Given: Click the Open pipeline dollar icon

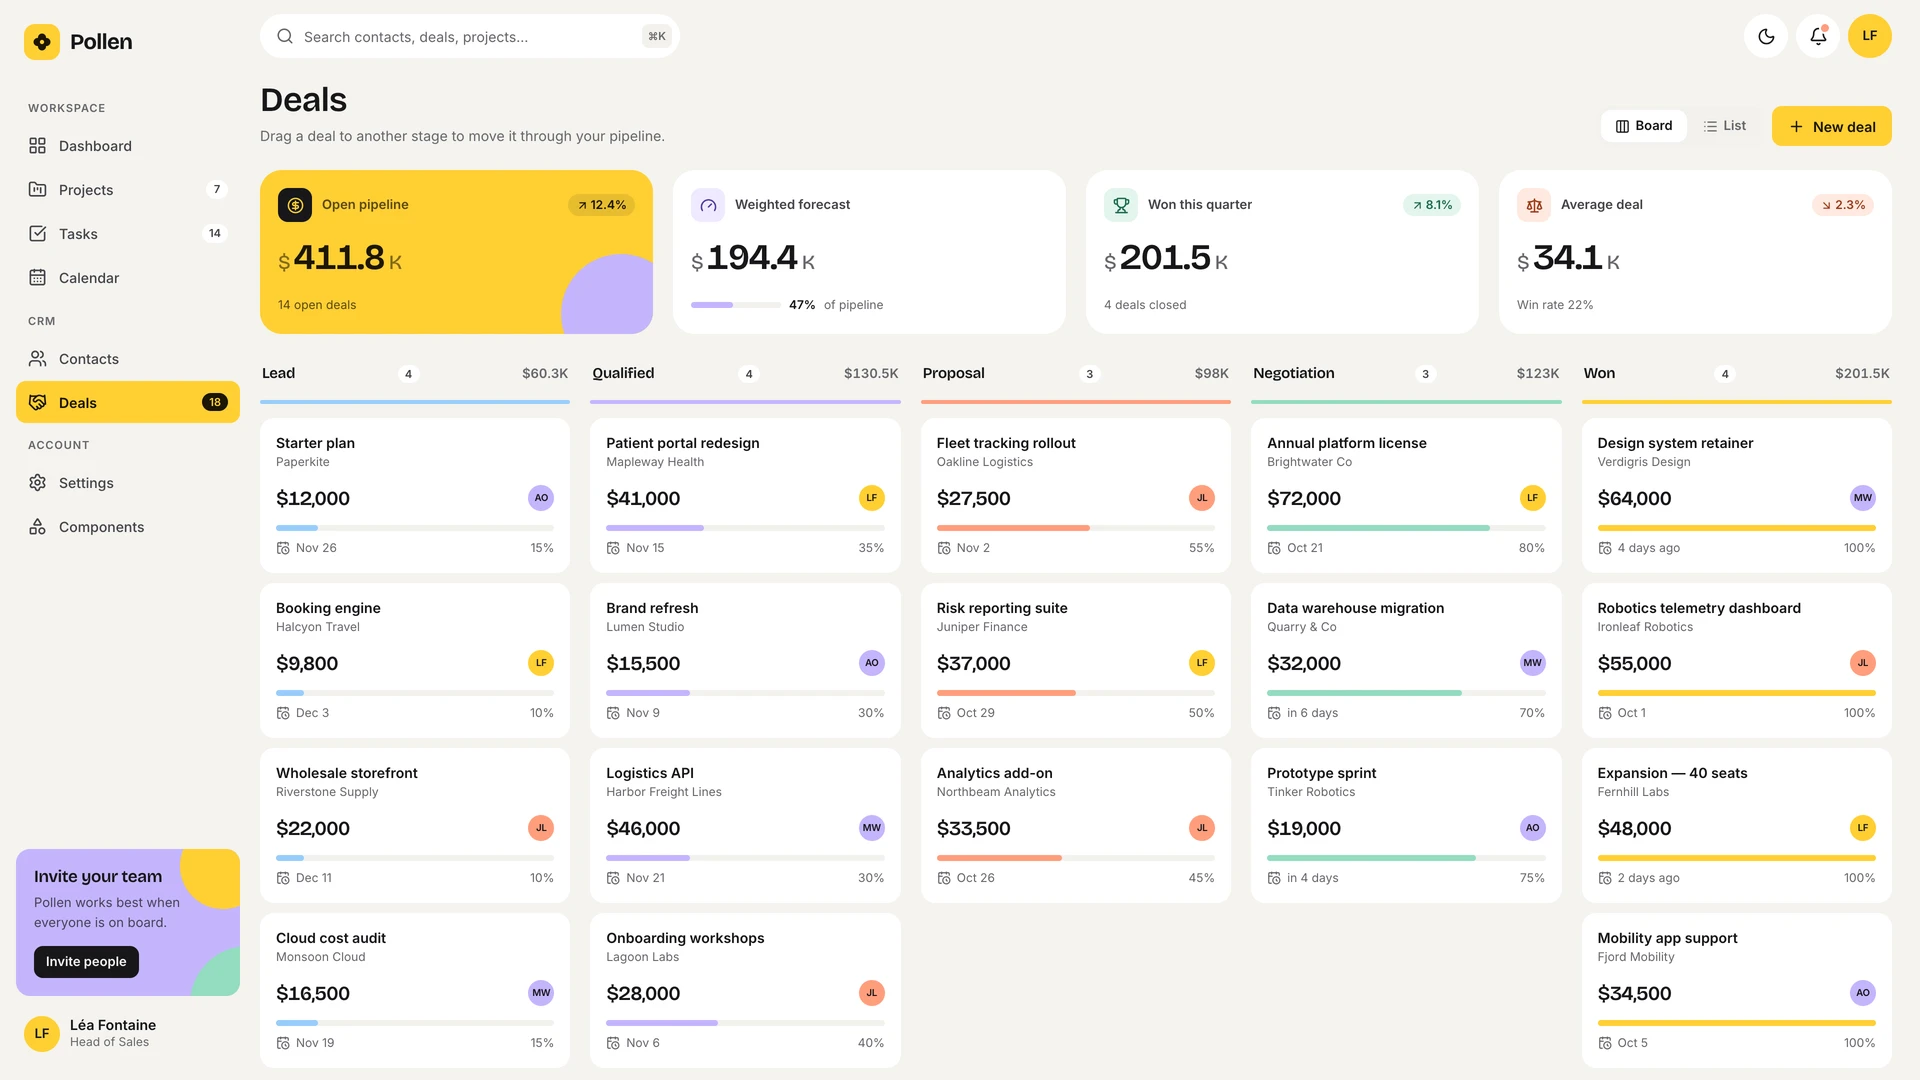Looking at the screenshot, I should 295,205.
